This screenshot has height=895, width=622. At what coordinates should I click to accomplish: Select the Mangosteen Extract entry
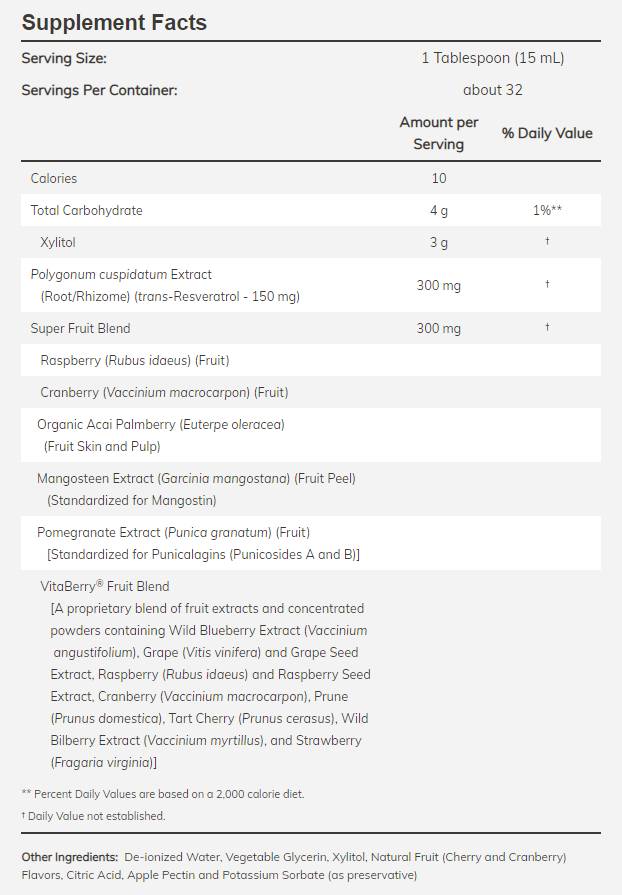click(x=196, y=478)
